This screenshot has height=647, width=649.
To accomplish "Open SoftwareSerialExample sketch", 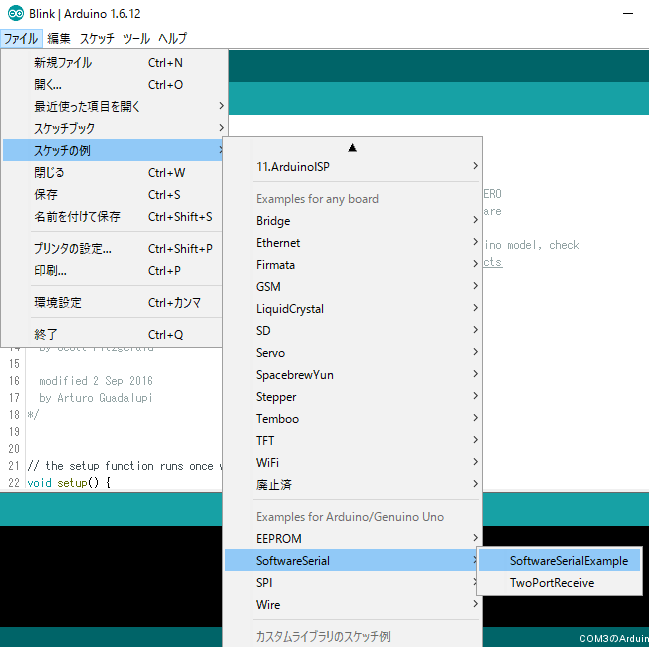I will point(560,560).
